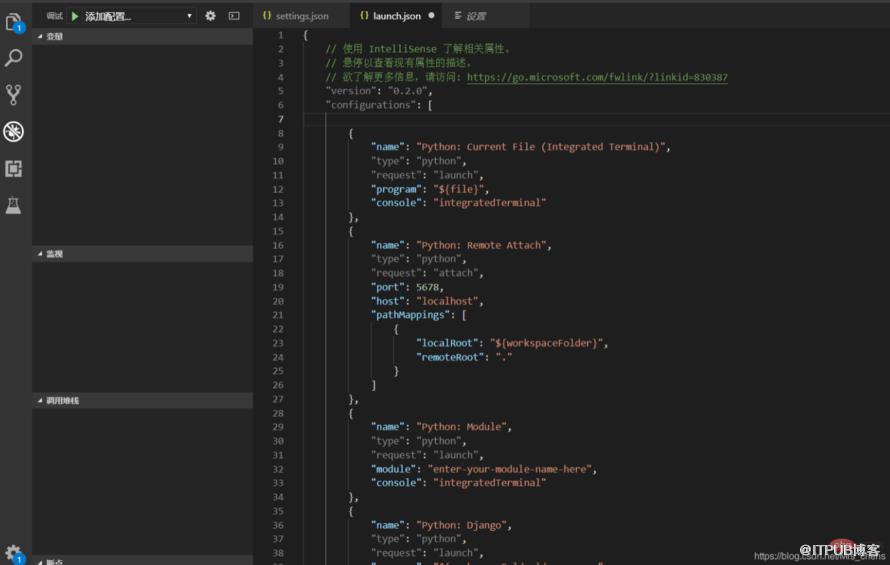Screen dimensions: 890x565
Task: Click "Python: Current File (Integrated Terminal)" text
Action: click(x=540, y=147)
